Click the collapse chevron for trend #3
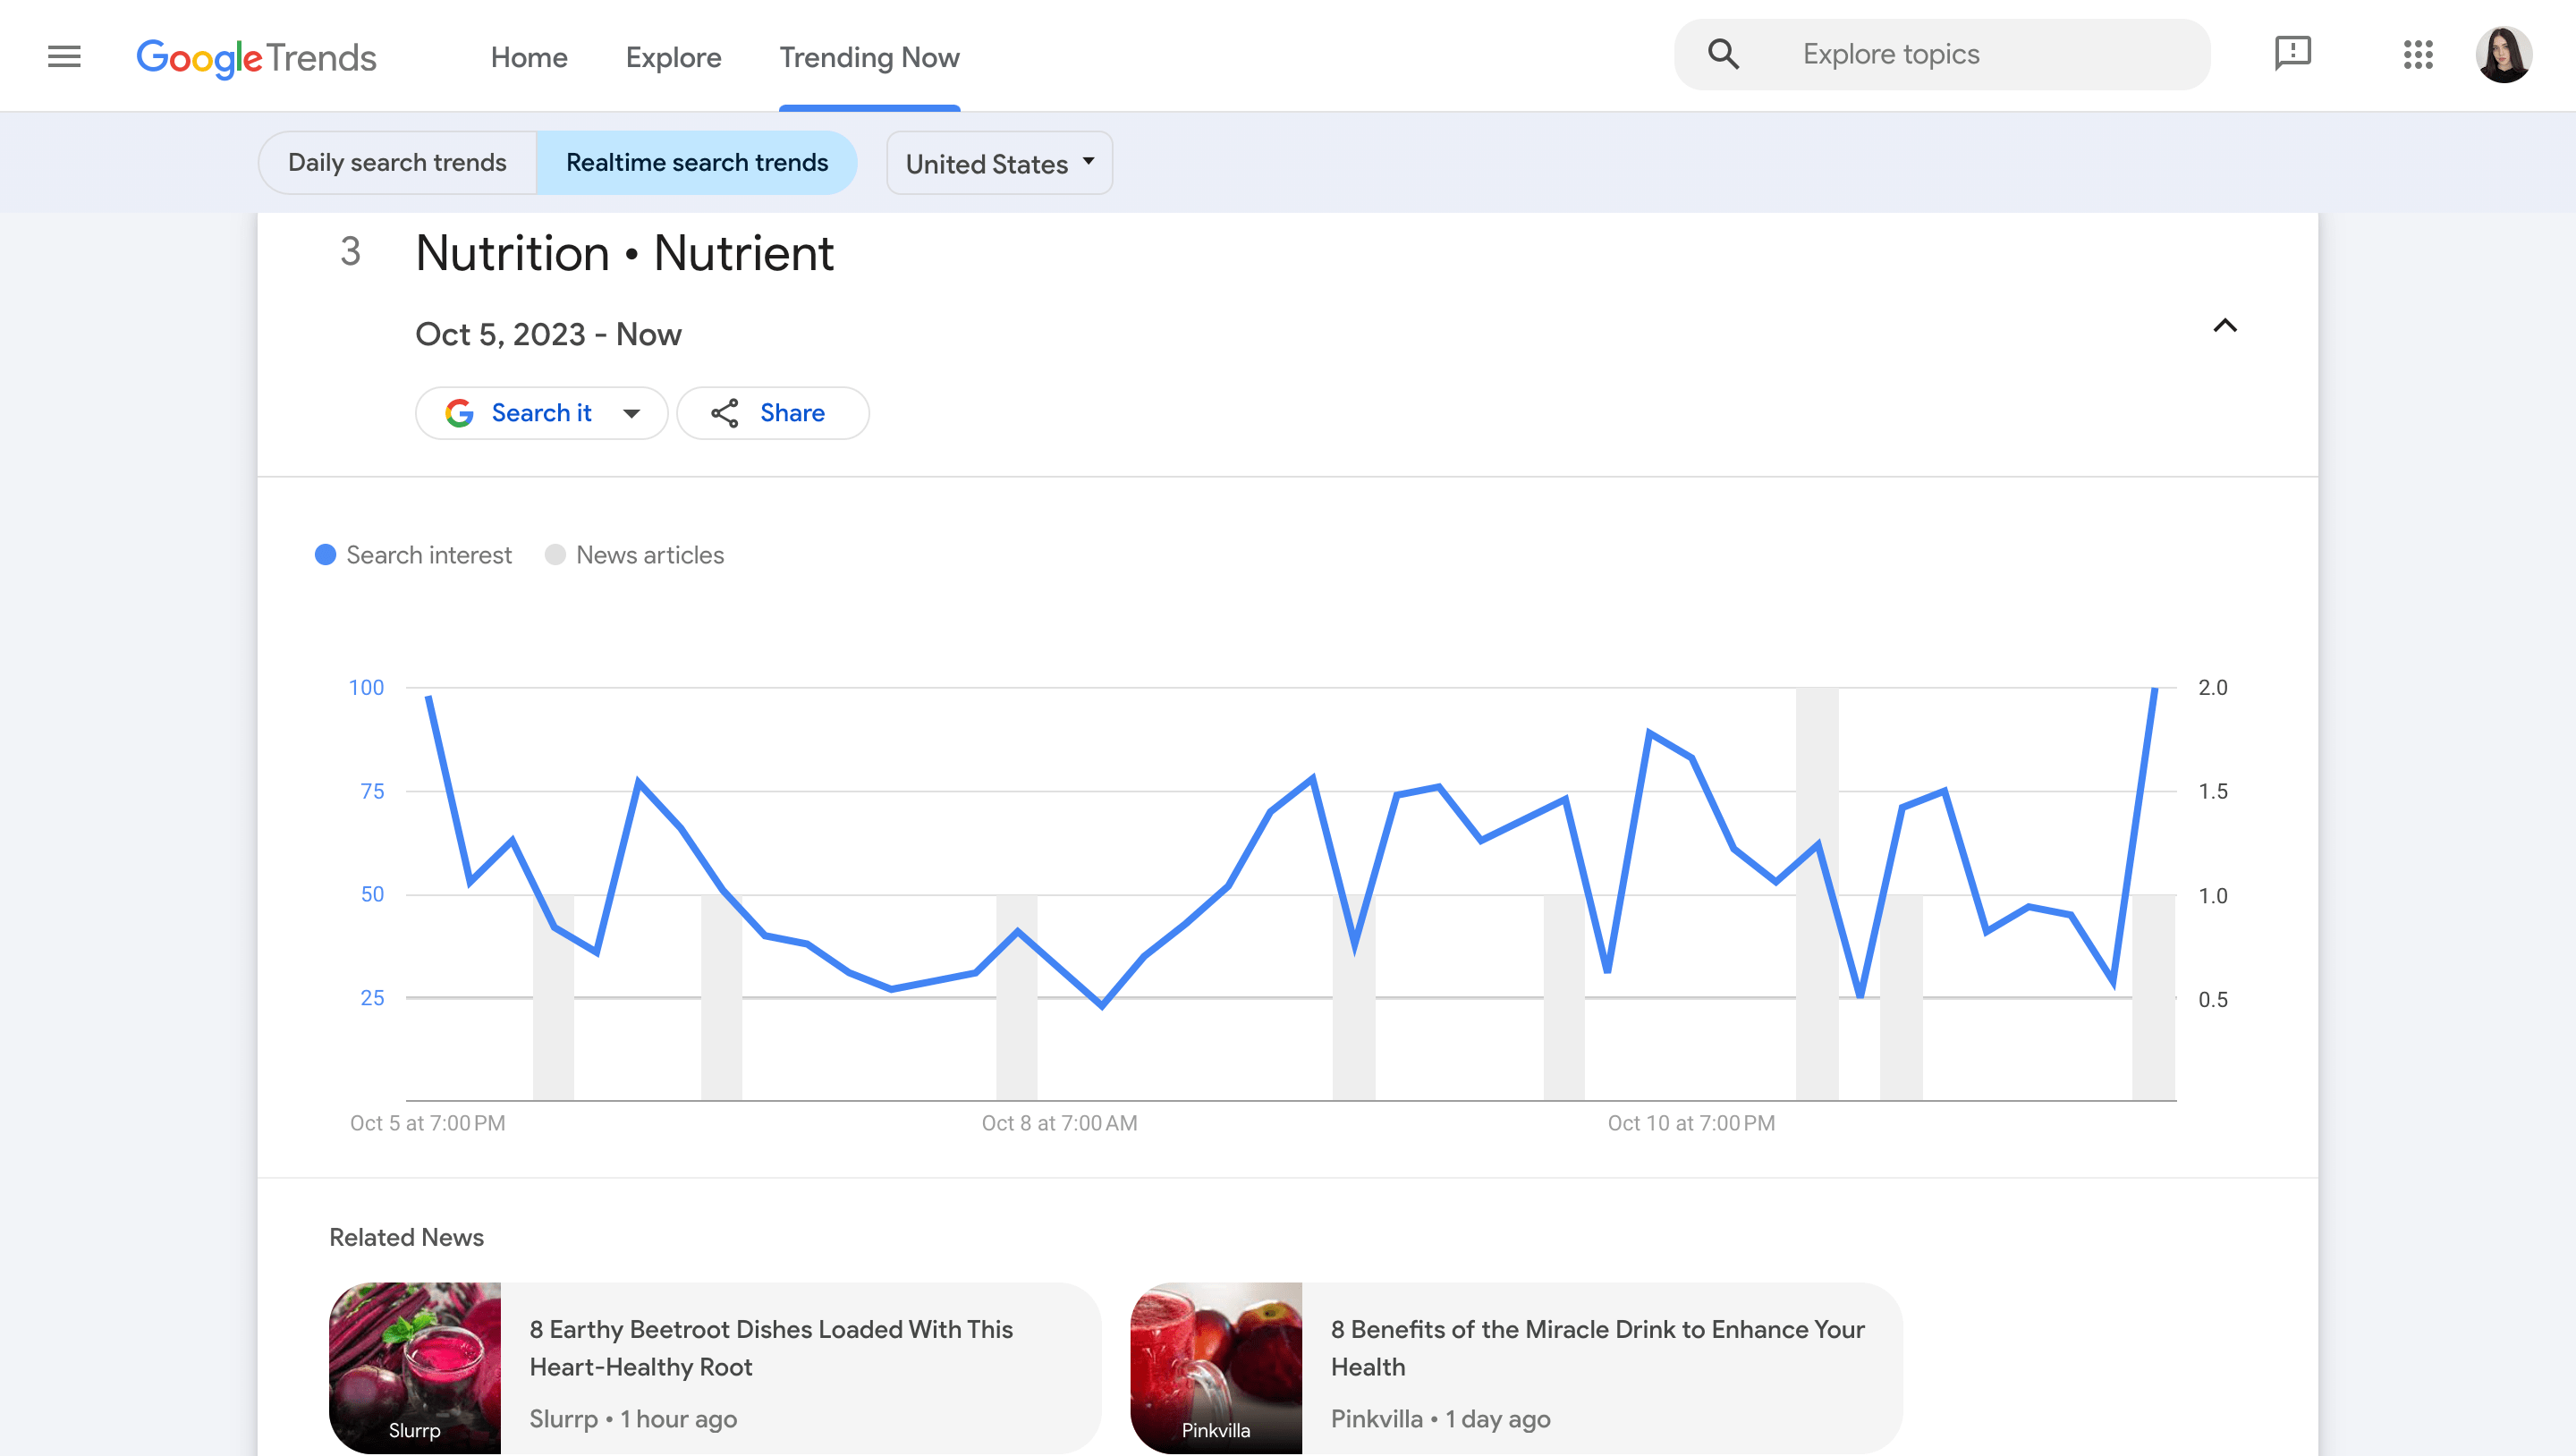Image resolution: width=2576 pixels, height=1456 pixels. [x=2225, y=326]
